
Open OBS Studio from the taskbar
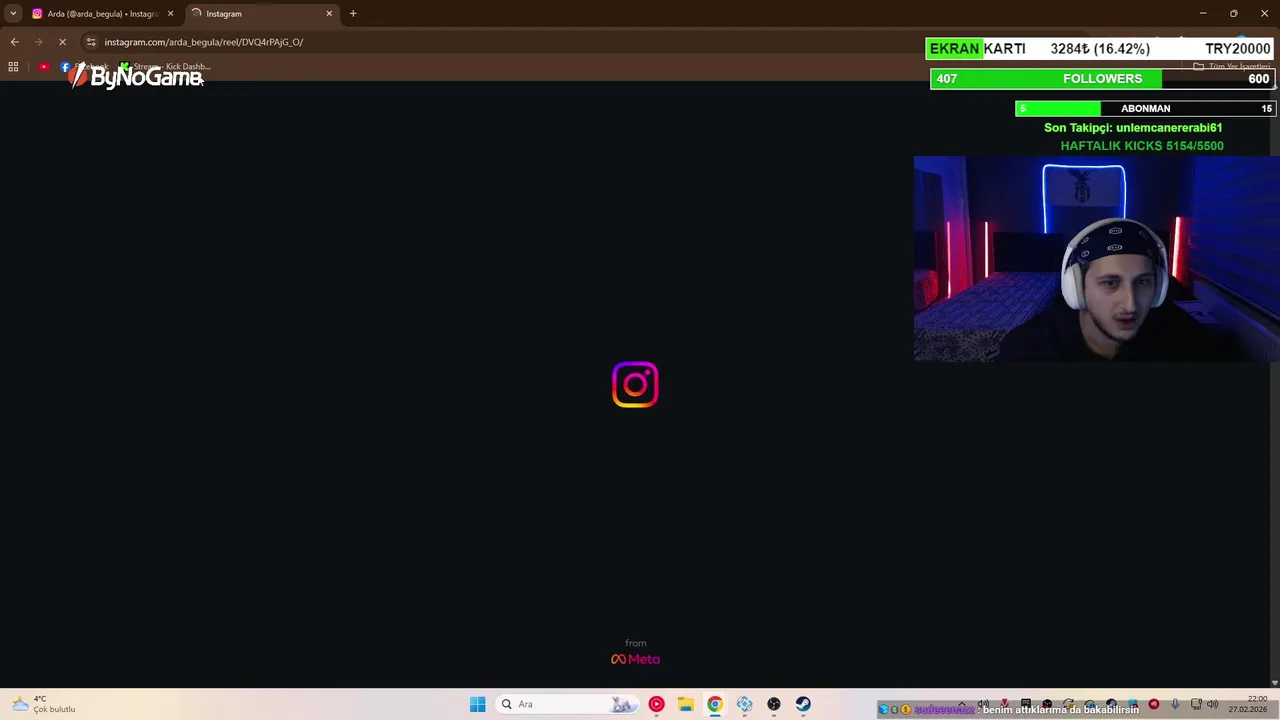point(773,704)
